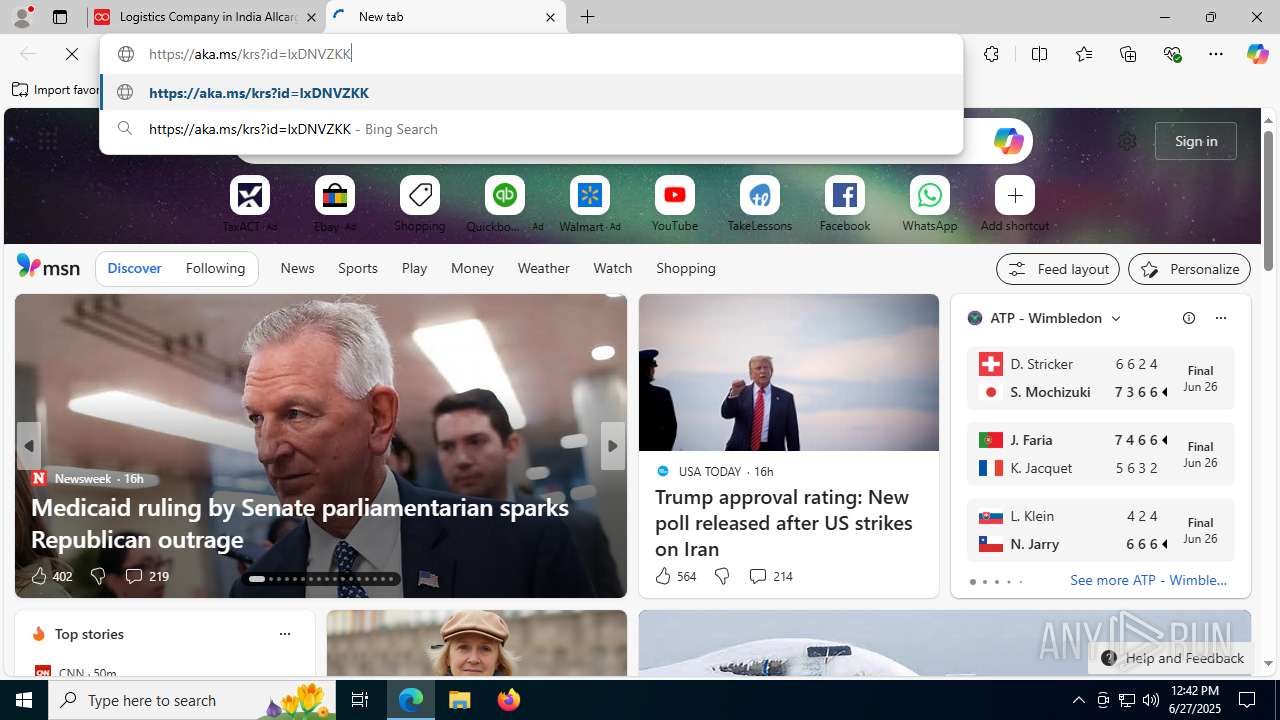This screenshot has height=720, width=1280.
Task: Open Favorites star icon
Action: click(x=1084, y=54)
